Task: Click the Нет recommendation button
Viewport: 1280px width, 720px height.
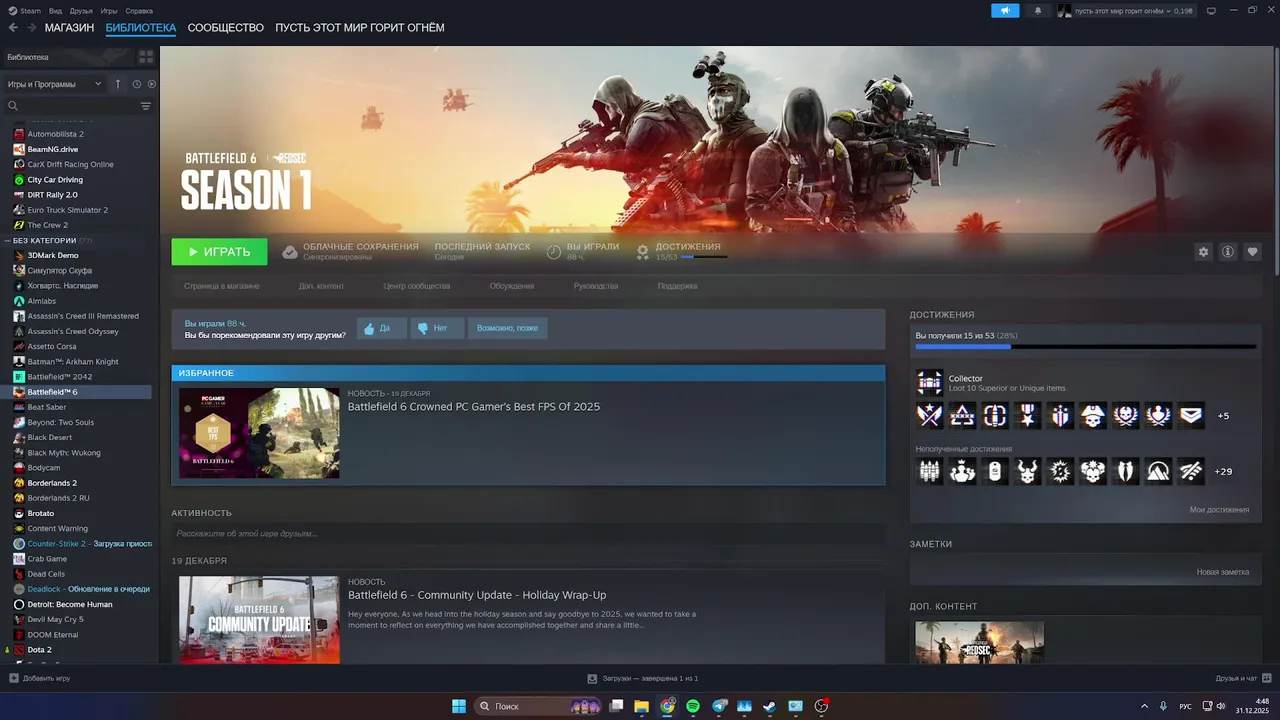Action: [437, 328]
